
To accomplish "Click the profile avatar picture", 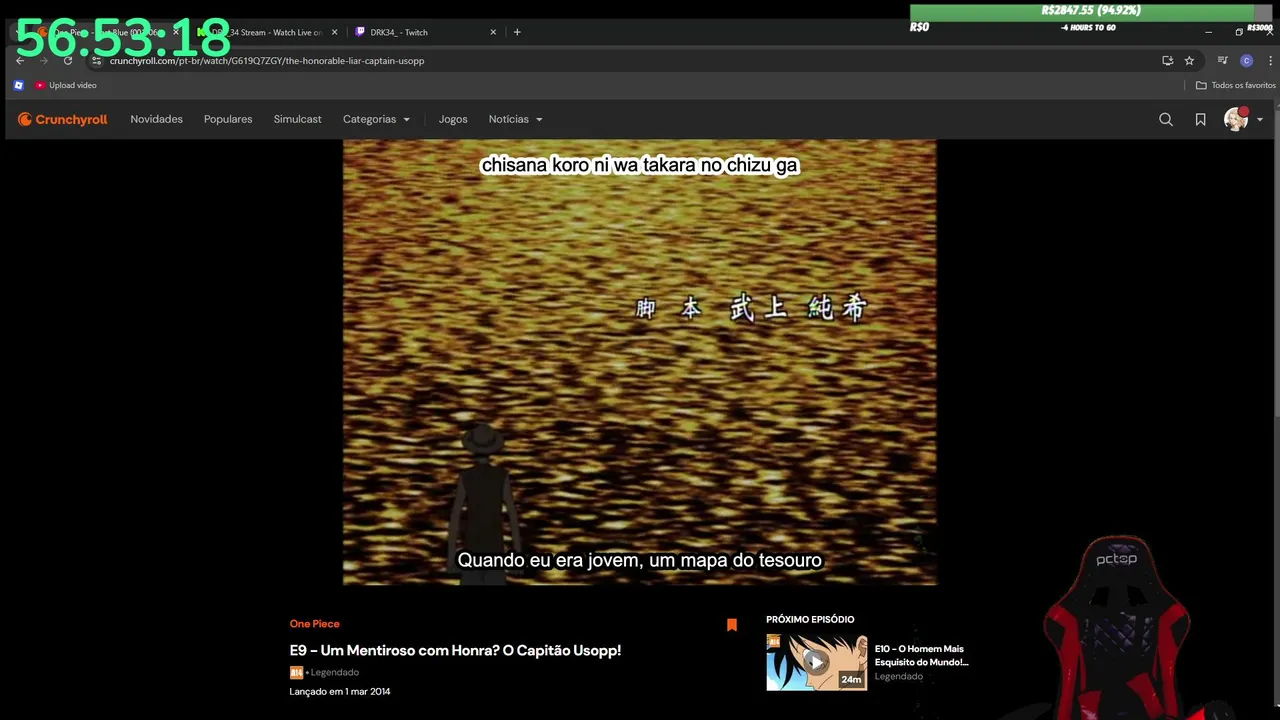I will (1237, 119).
